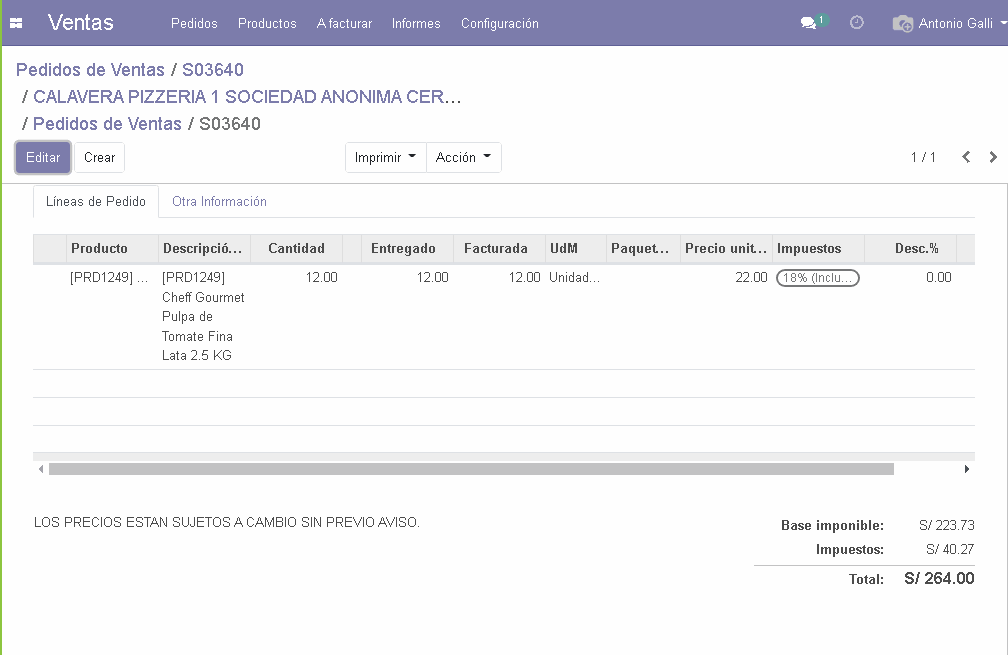Screen dimensions: 1008x655
Task: Click scrollbar right arrow
Action: [967, 469]
